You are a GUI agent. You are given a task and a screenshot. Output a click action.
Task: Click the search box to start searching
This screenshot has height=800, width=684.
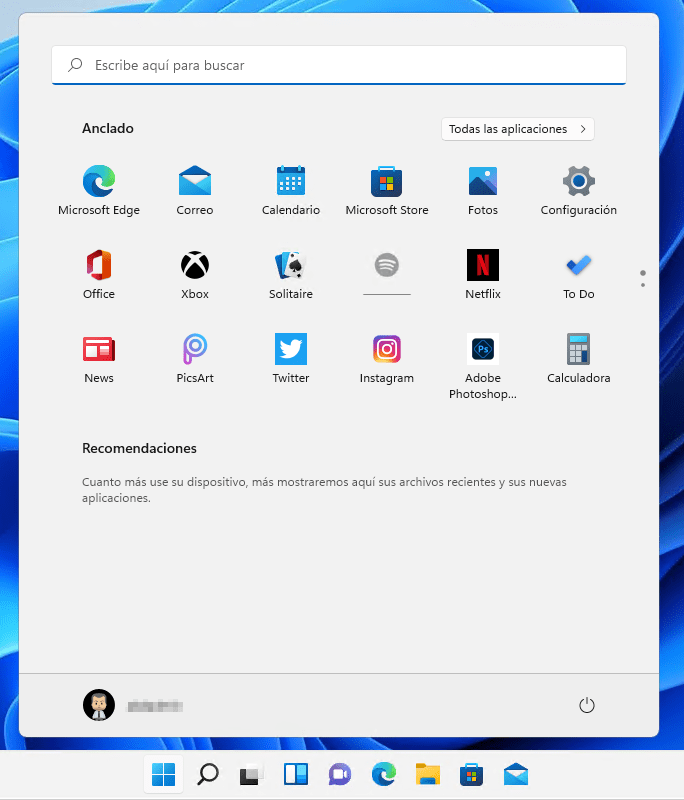(339, 65)
